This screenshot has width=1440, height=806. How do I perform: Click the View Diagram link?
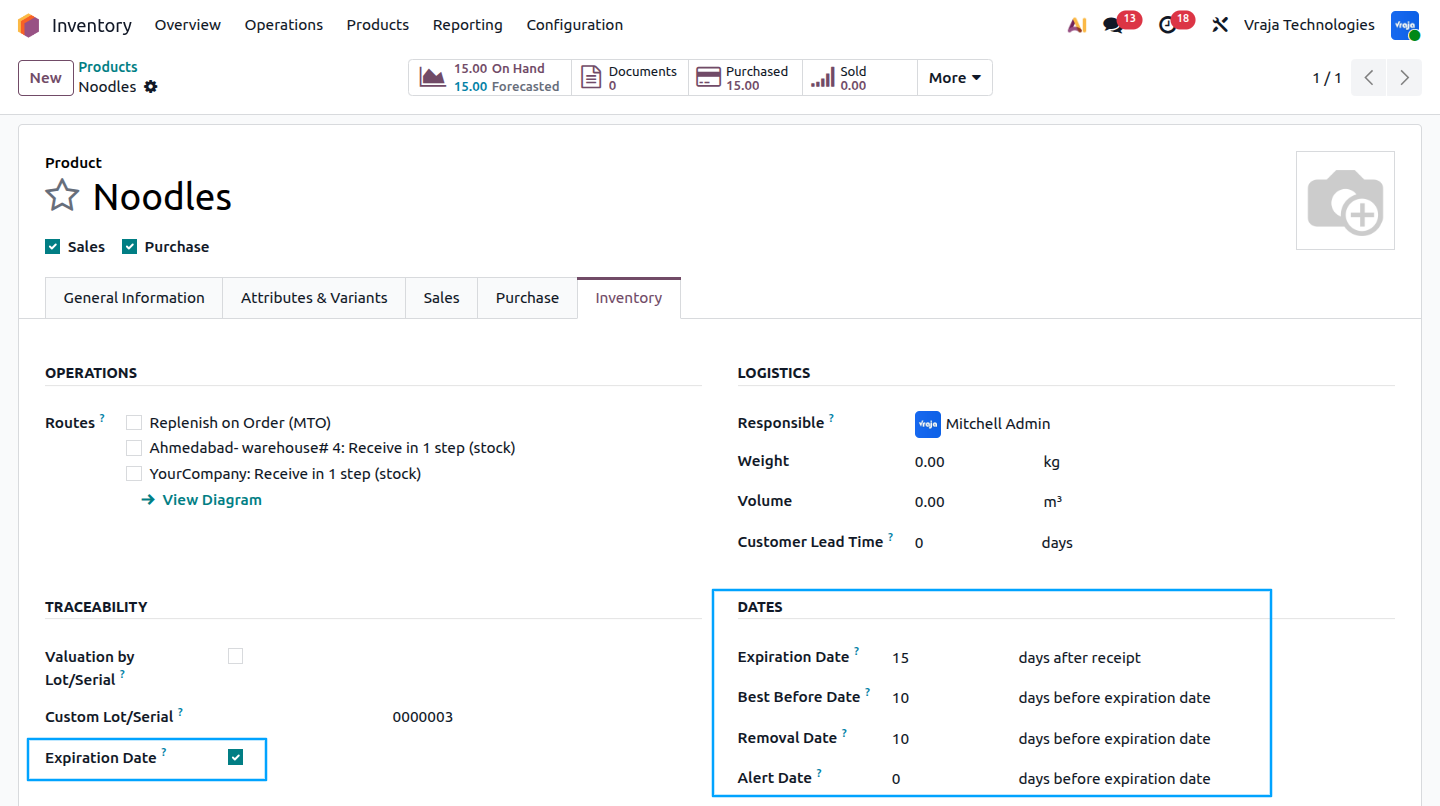point(202,500)
